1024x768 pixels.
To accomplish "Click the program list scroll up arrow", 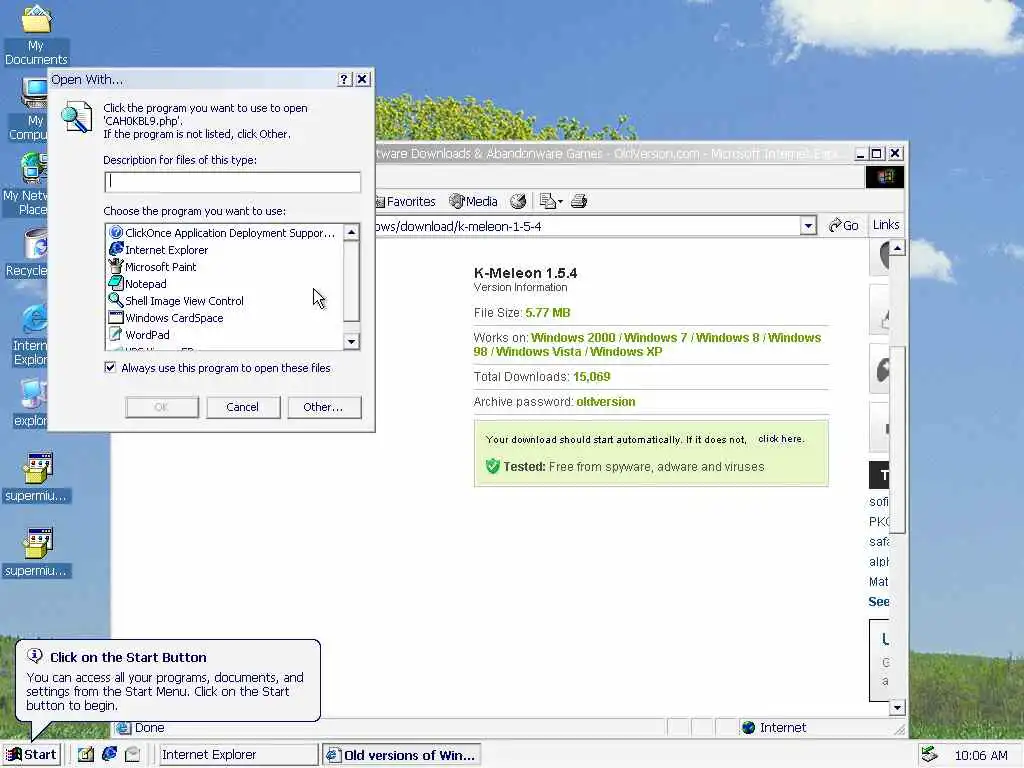I will pyautogui.click(x=351, y=232).
